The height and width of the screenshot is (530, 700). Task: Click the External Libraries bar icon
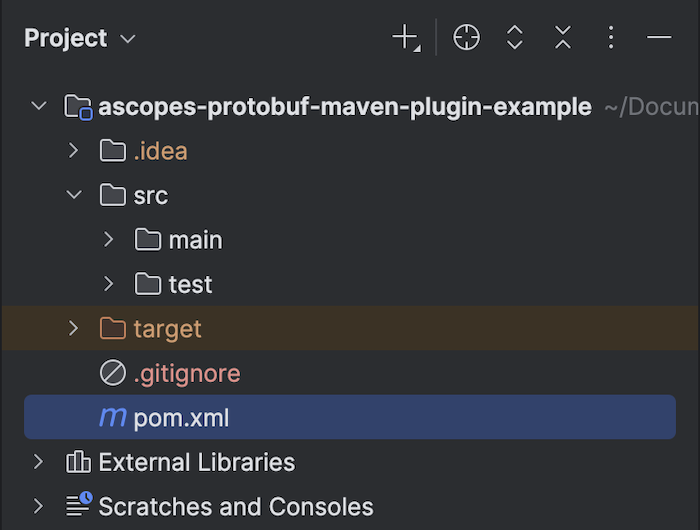78,462
